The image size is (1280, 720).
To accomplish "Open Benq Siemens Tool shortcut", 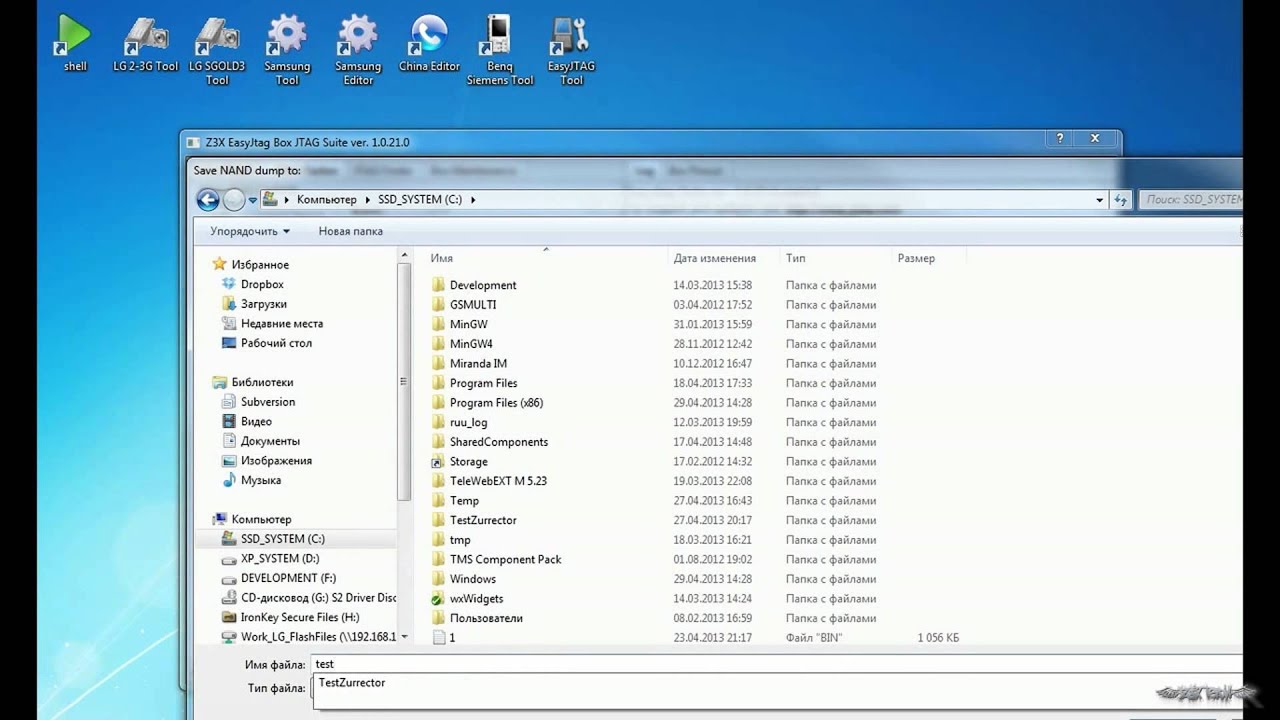I will pyautogui.click(x=500, y=50).
